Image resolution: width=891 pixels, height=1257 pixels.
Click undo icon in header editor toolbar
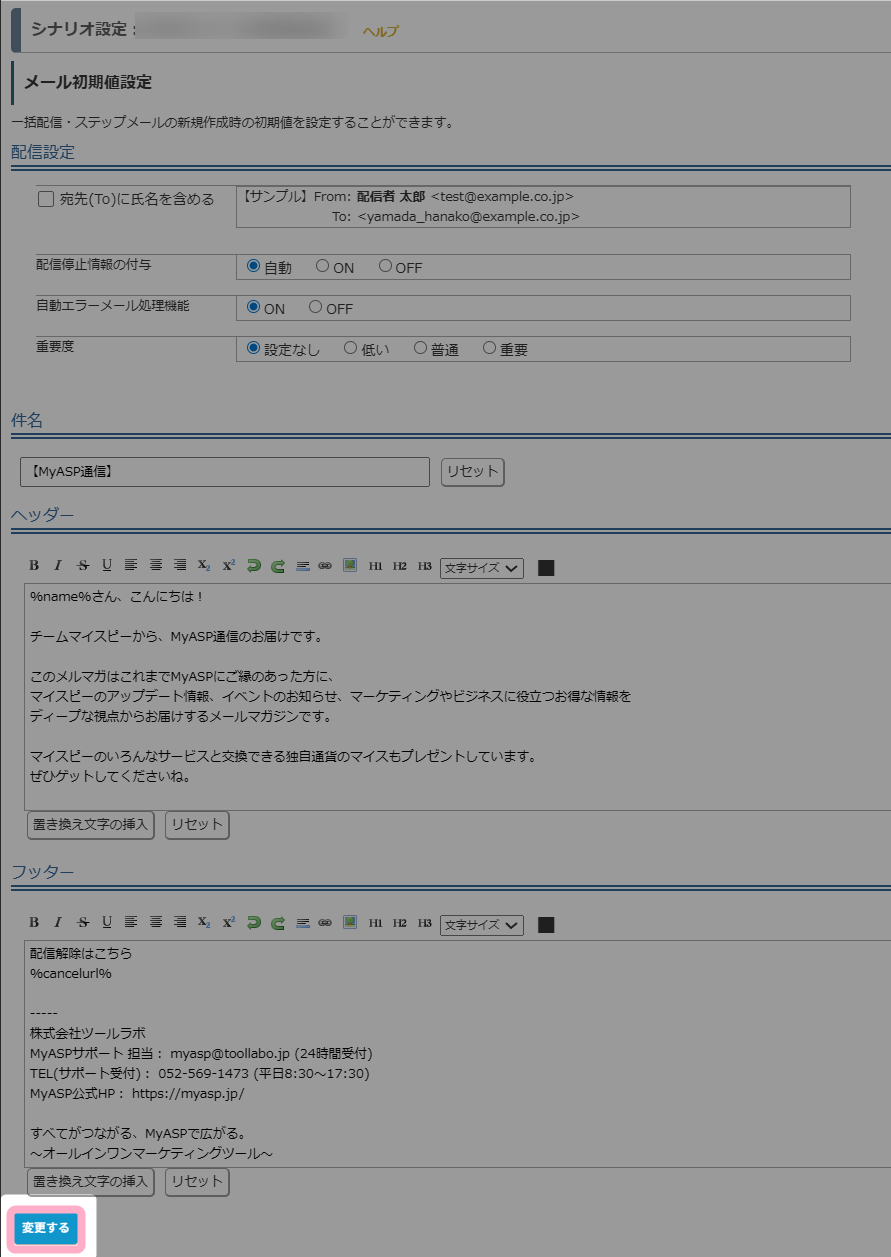[x=254, y=566]
